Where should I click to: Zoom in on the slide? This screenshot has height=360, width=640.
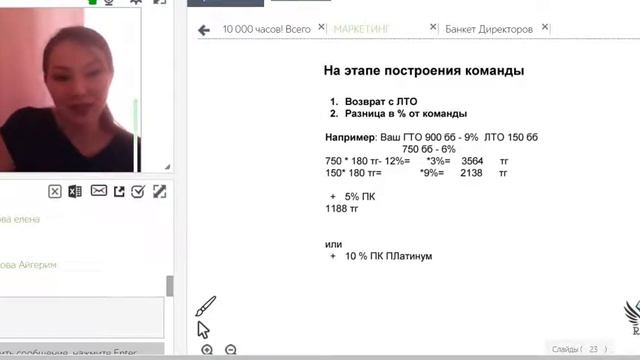click(207, 350)
